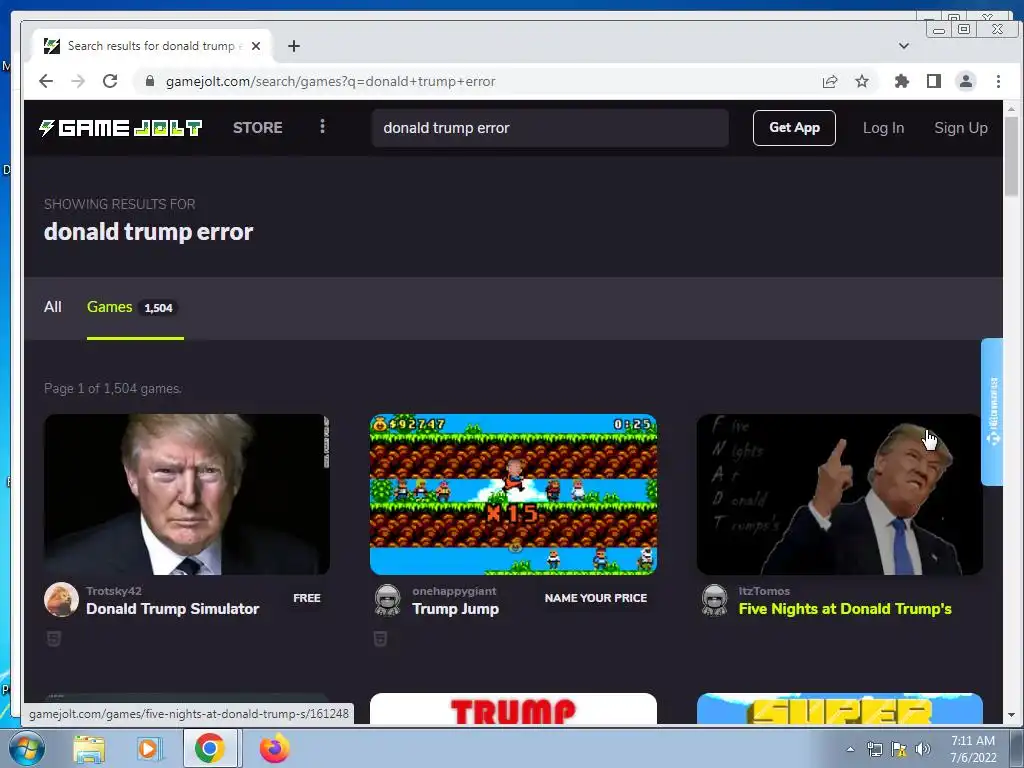Open the Windows Start menu
This screenshot has height=768, width=1024.
point(27,748)
